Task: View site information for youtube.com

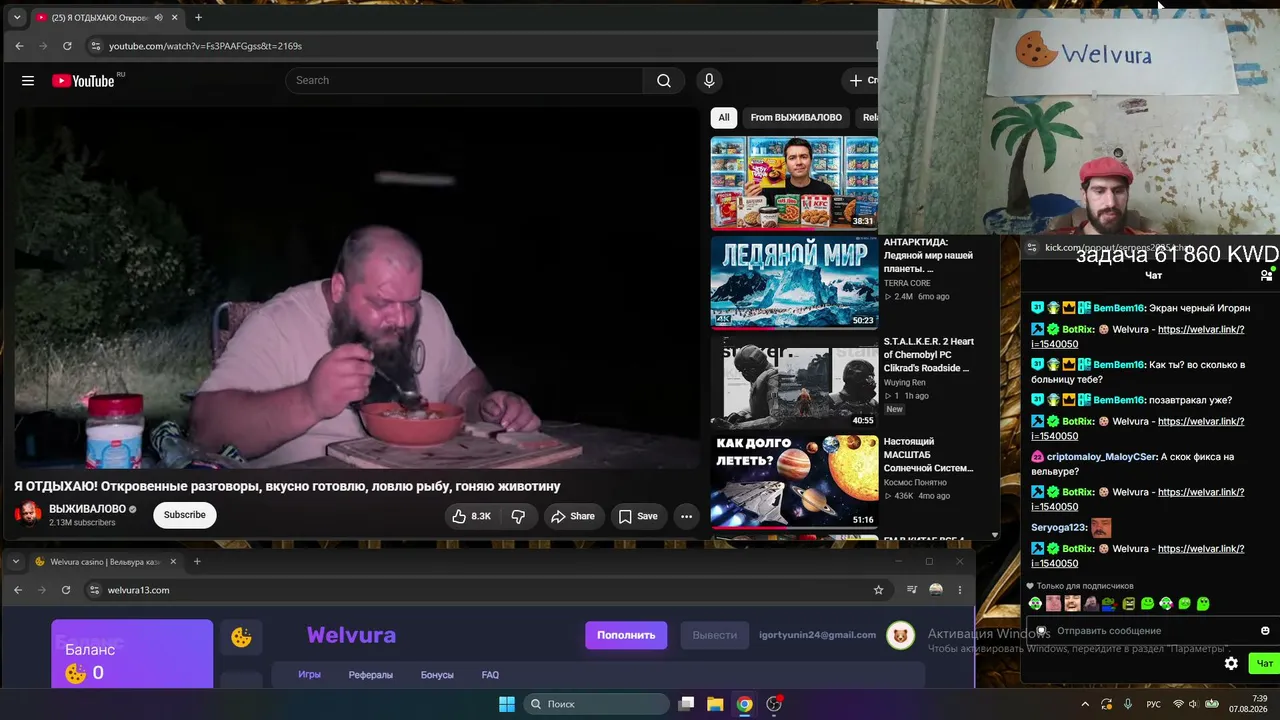Action: click(x=95, y=46)
